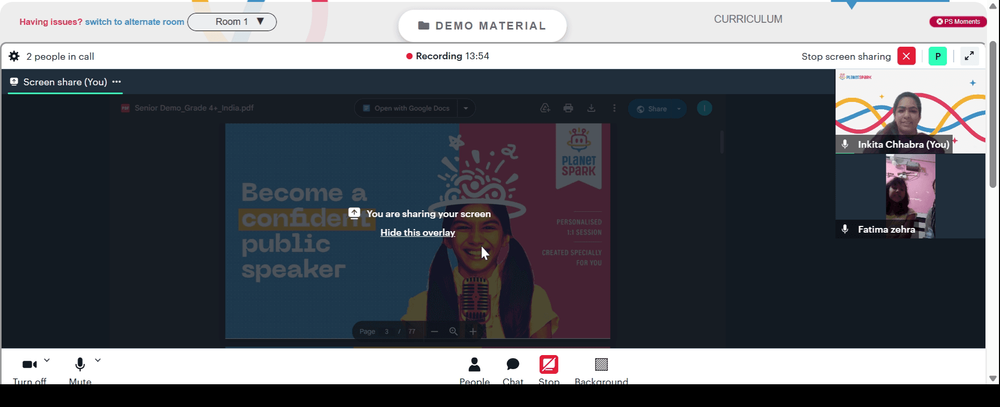Open Background effects icon
Image resolution: width=1000 pixels, height=407 pixels.
pyautogui.click(x=601, y=364)
